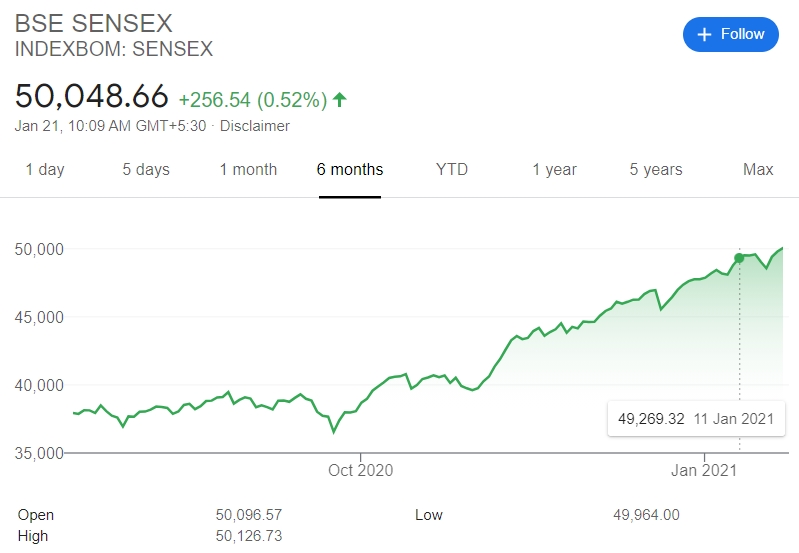Click the BSE SENSEX title

94,23
